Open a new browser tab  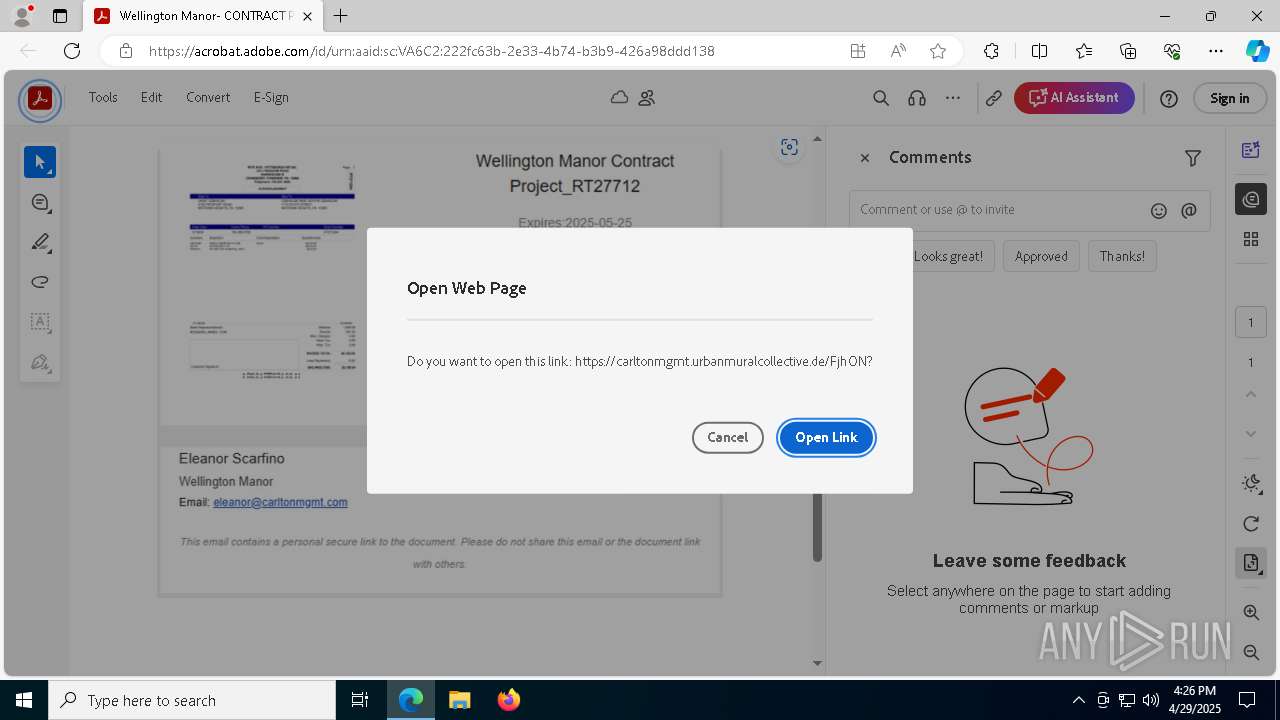pos(341,16)
